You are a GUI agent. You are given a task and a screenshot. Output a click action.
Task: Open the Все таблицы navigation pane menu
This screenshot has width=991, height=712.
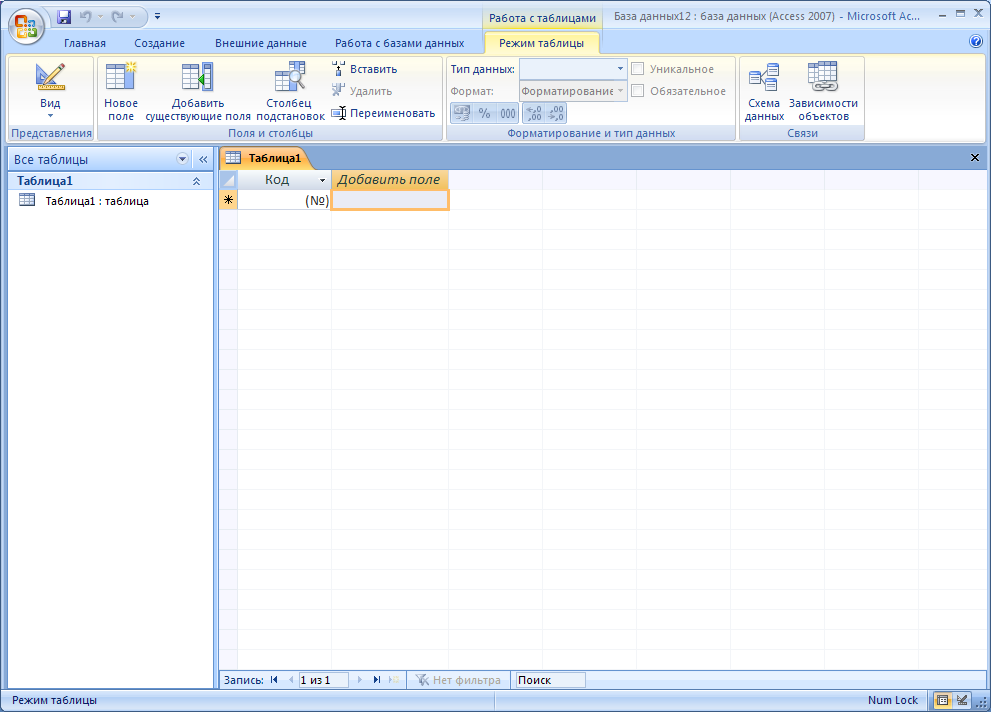coord(182,159)
